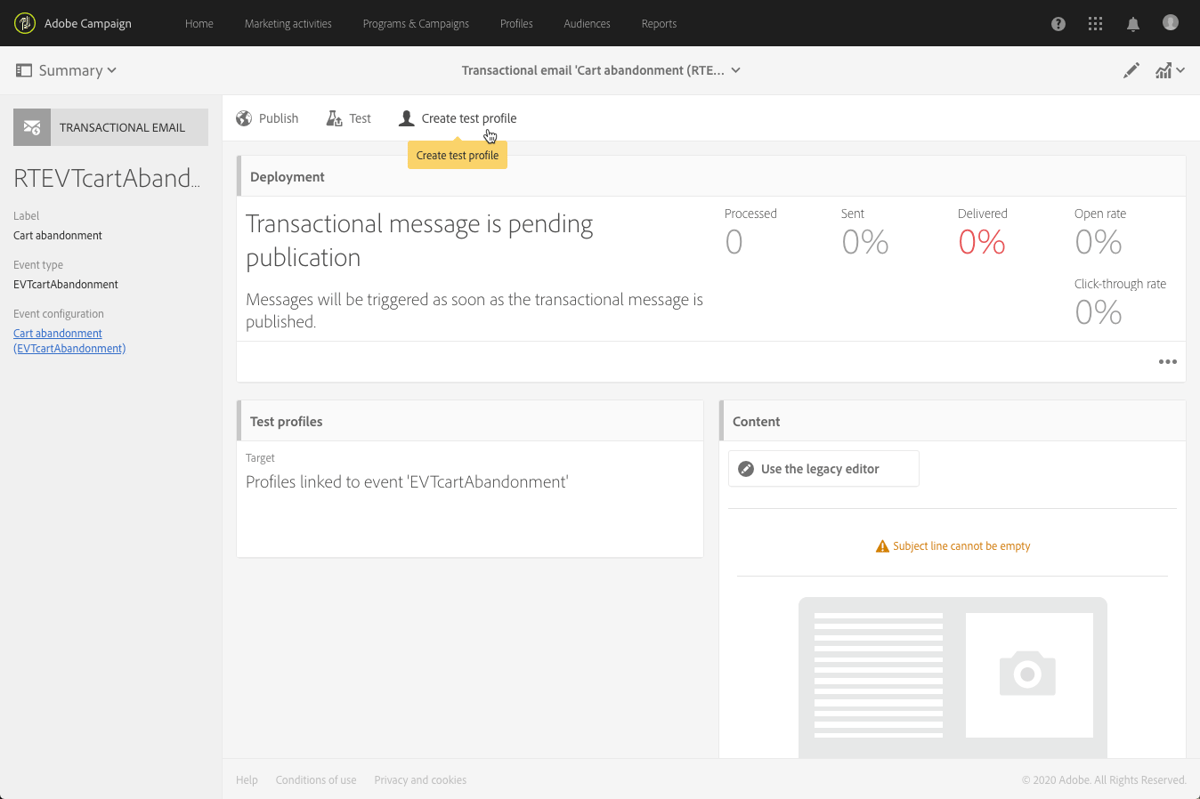Click the pencil edit icon top right

click(x=1130, y=70)
